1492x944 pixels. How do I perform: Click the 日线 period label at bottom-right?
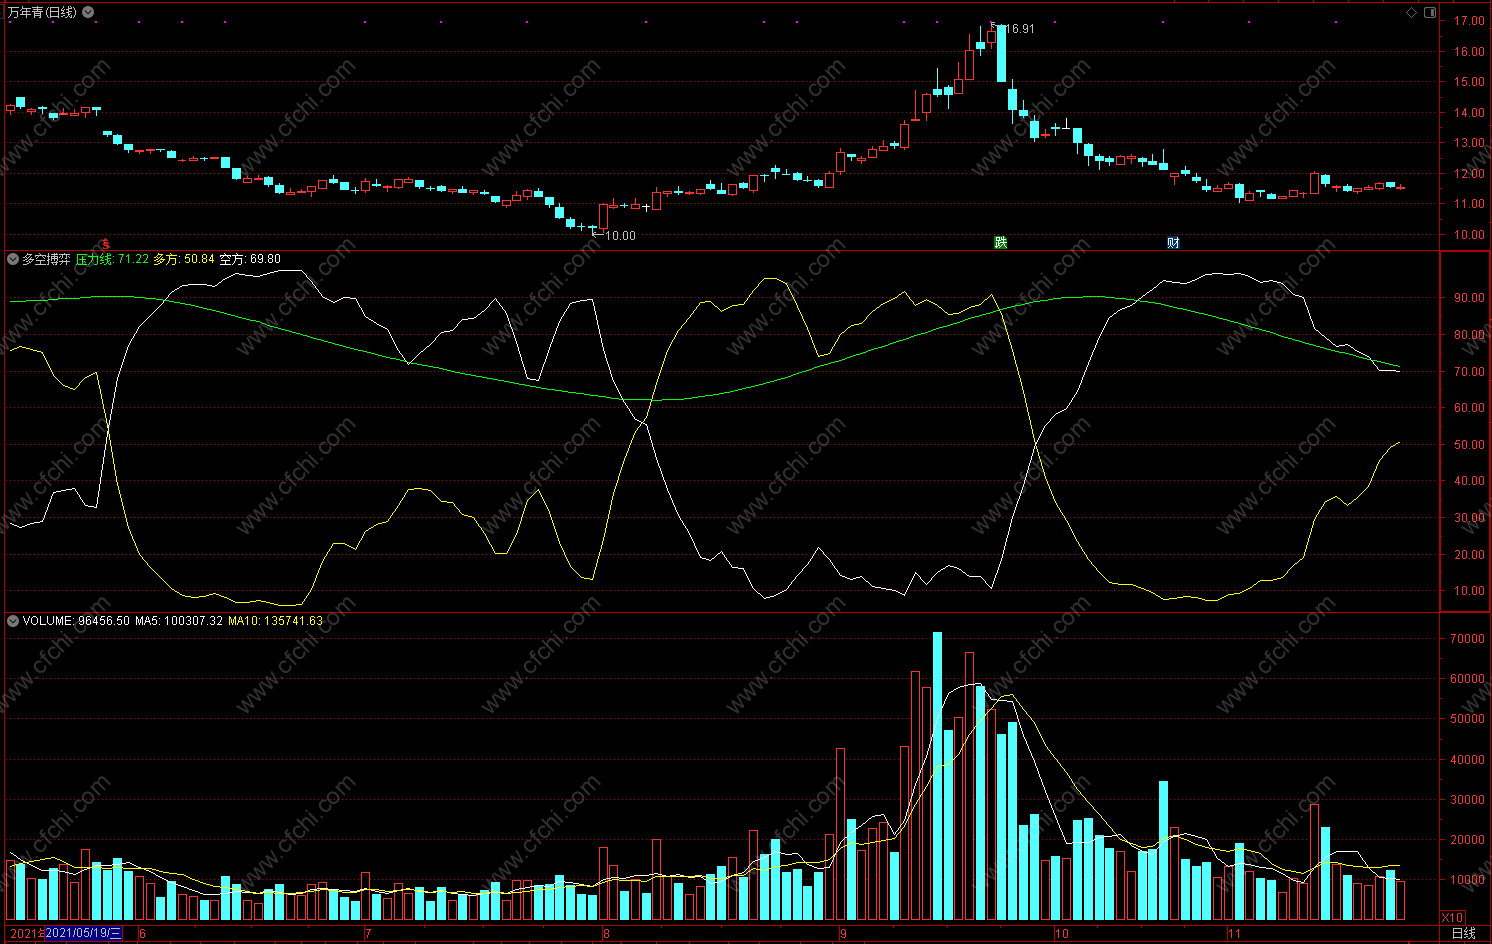click(1463, 933)
